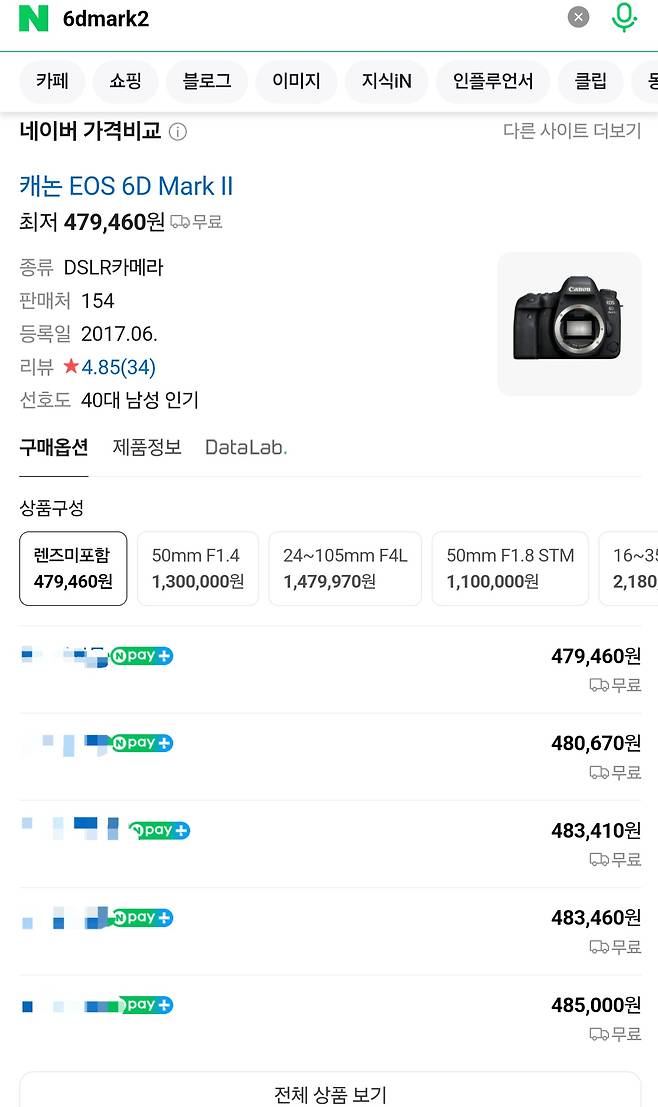The width and height of the screenshot is (658, 1107).
Task: Expand 전체 상품 보기 to show all products
Action: click(x=330, y=1094)
